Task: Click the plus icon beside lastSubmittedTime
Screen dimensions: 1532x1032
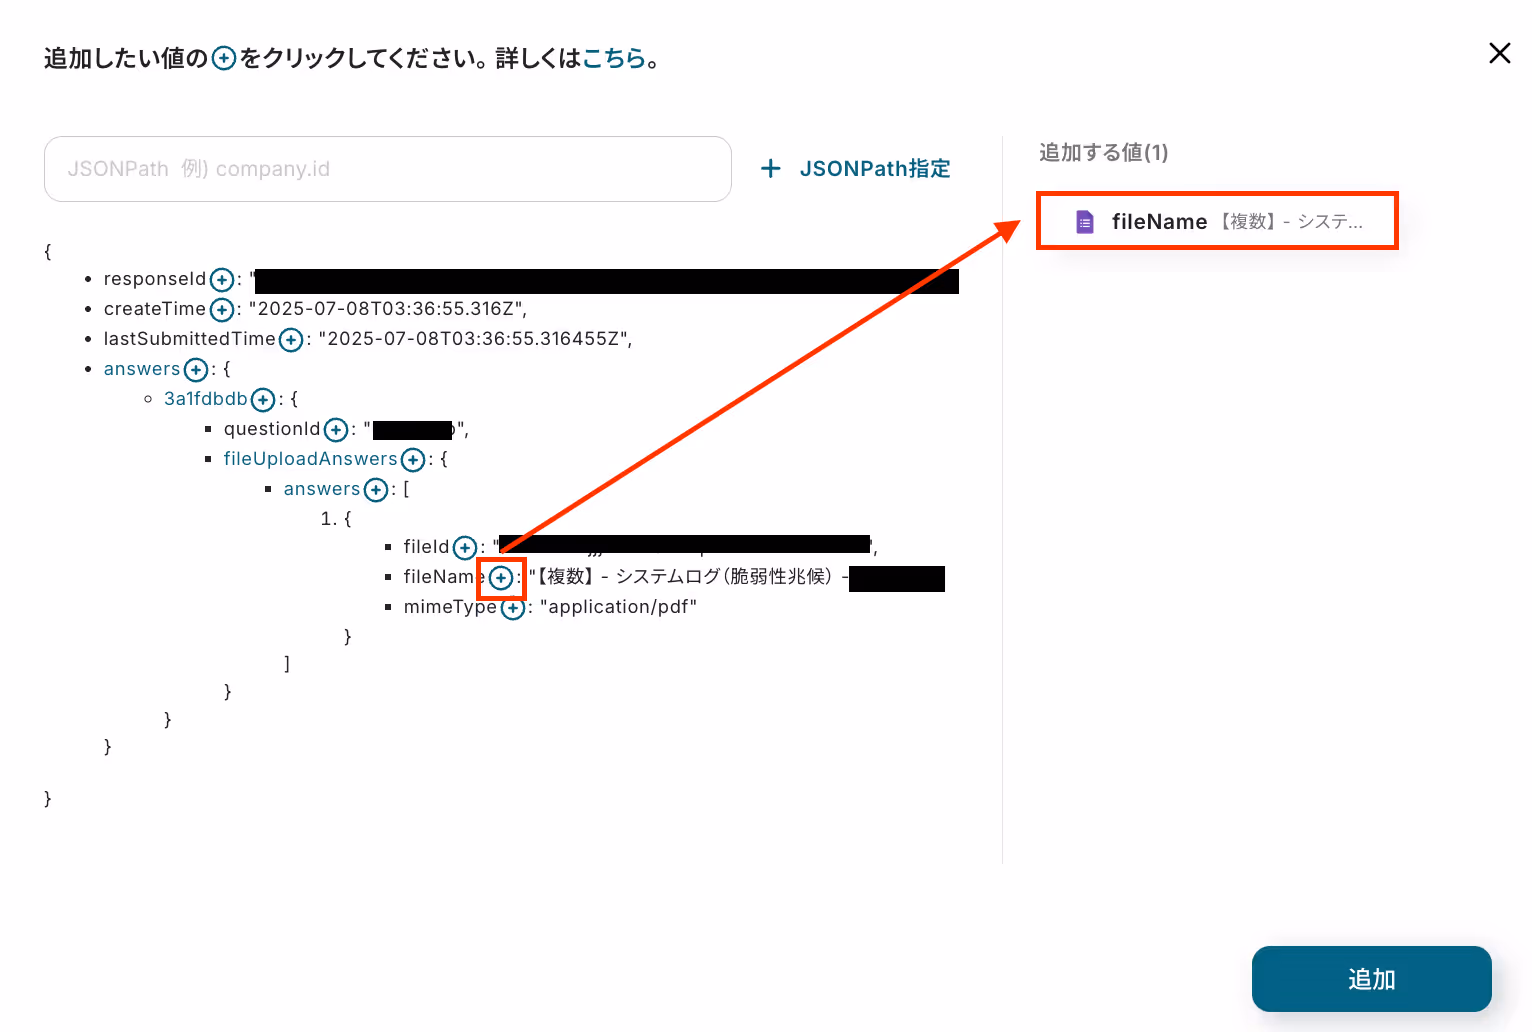Action: (291, 340)
